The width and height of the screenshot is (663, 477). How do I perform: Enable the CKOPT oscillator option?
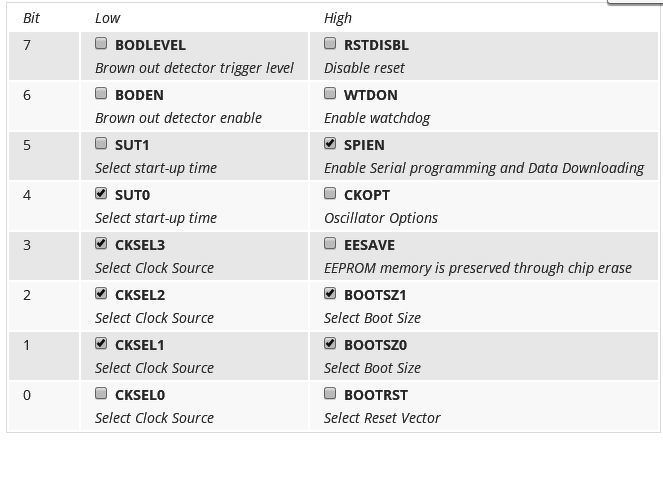(330, 194)
